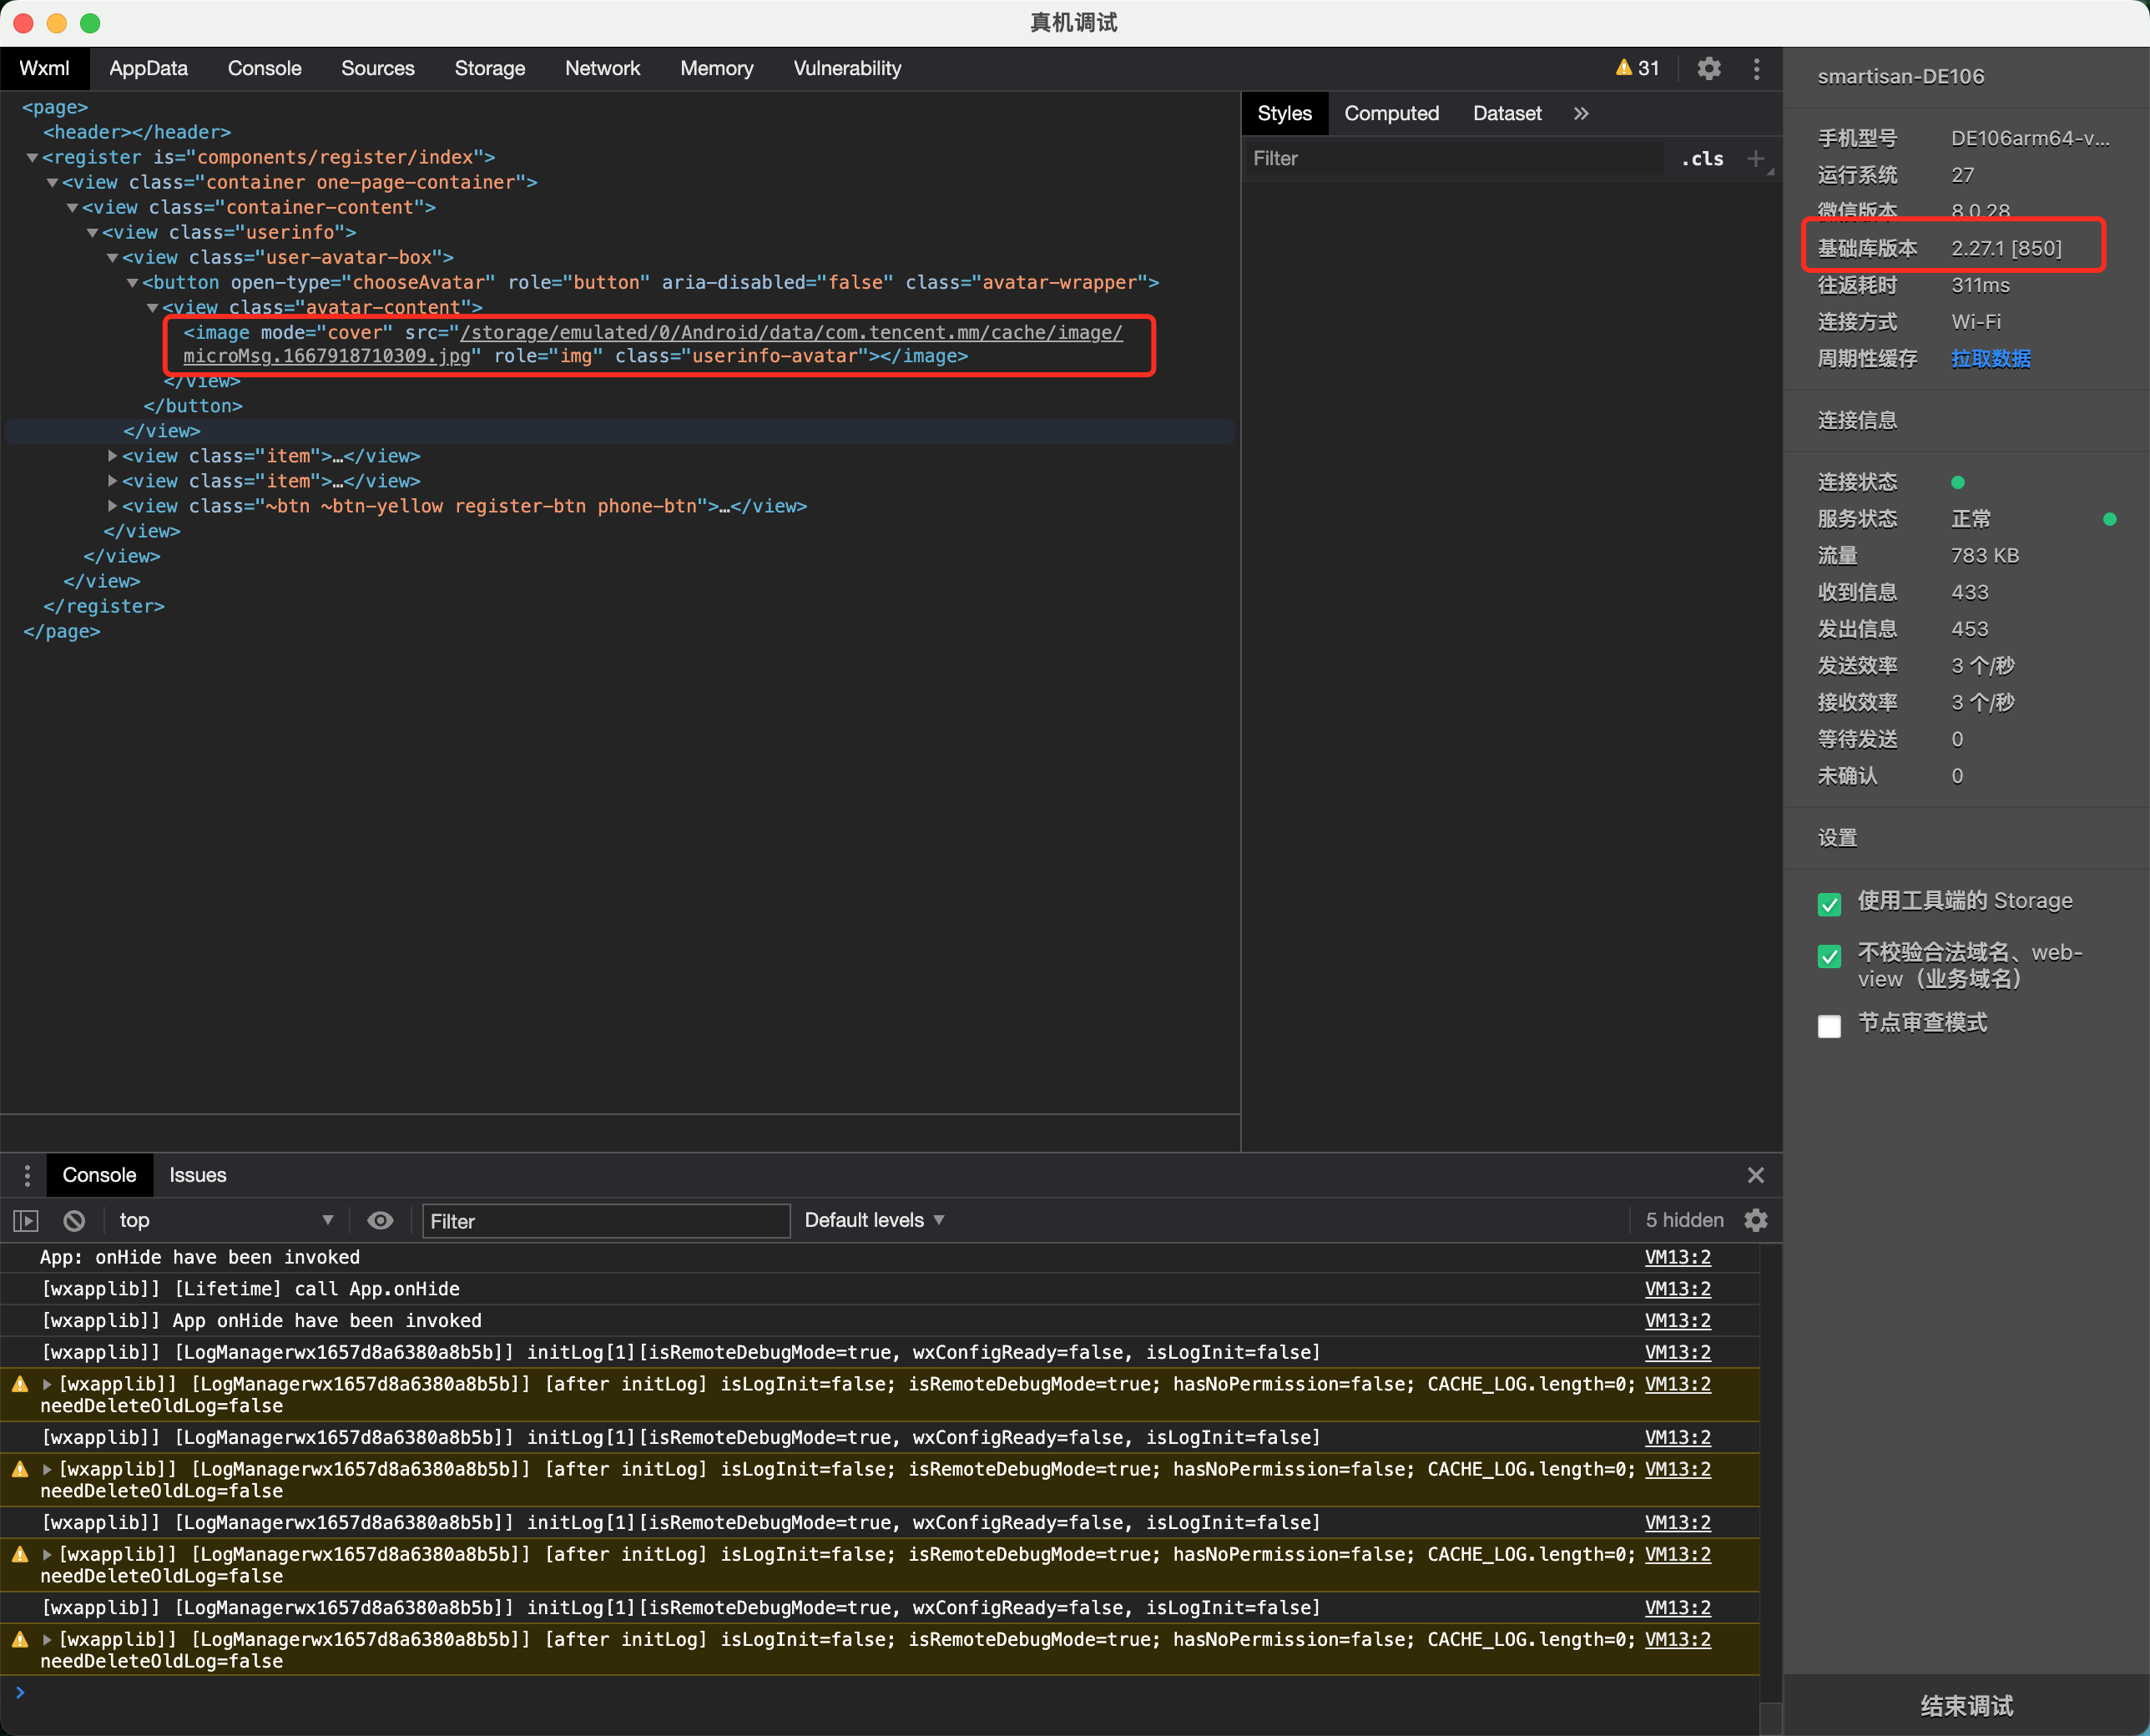
Task: Open the Default levels dropdown
Action: [873, 1220]
